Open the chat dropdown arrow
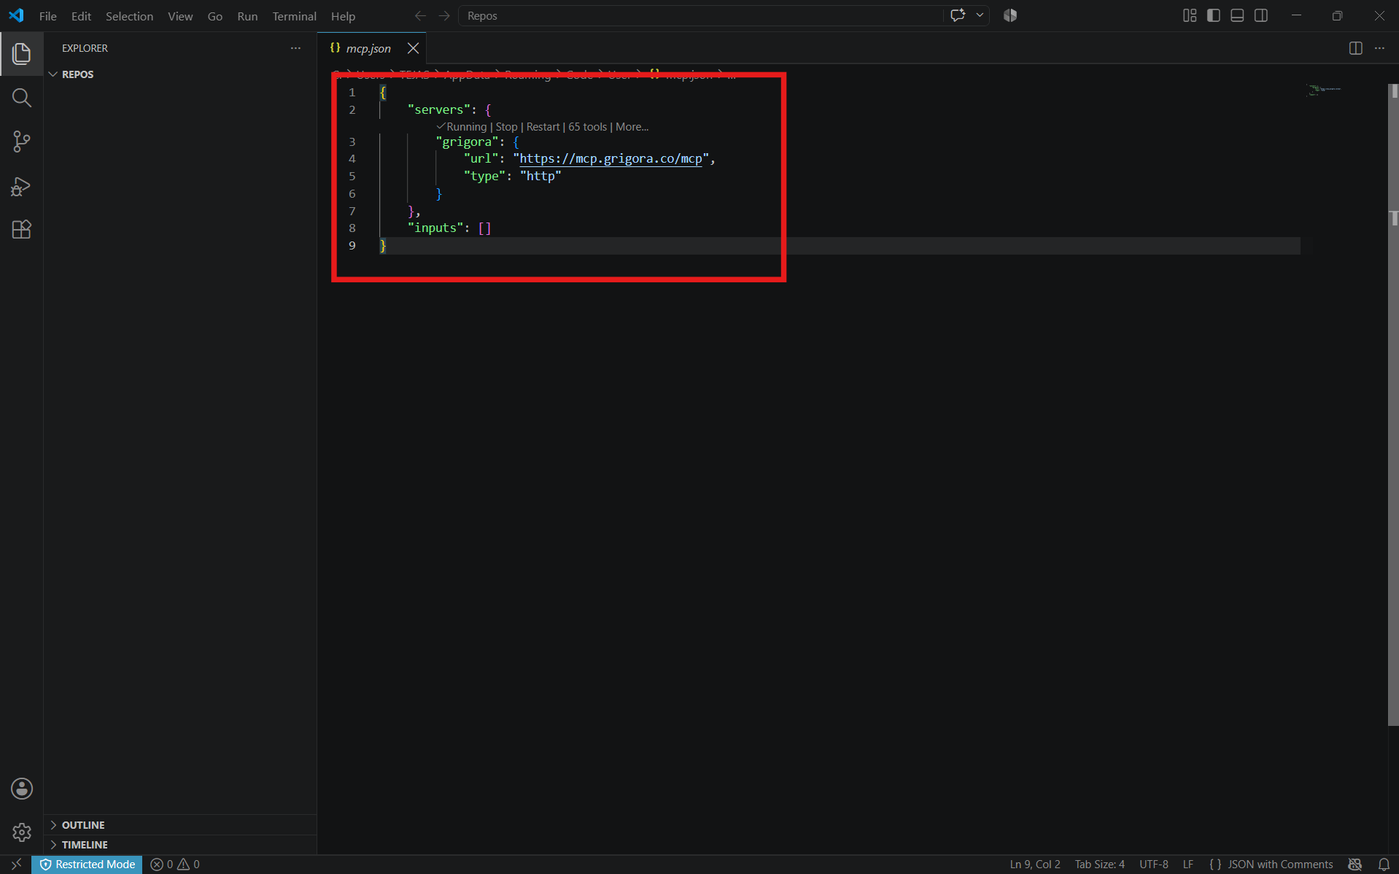 [x=980, y=15]
